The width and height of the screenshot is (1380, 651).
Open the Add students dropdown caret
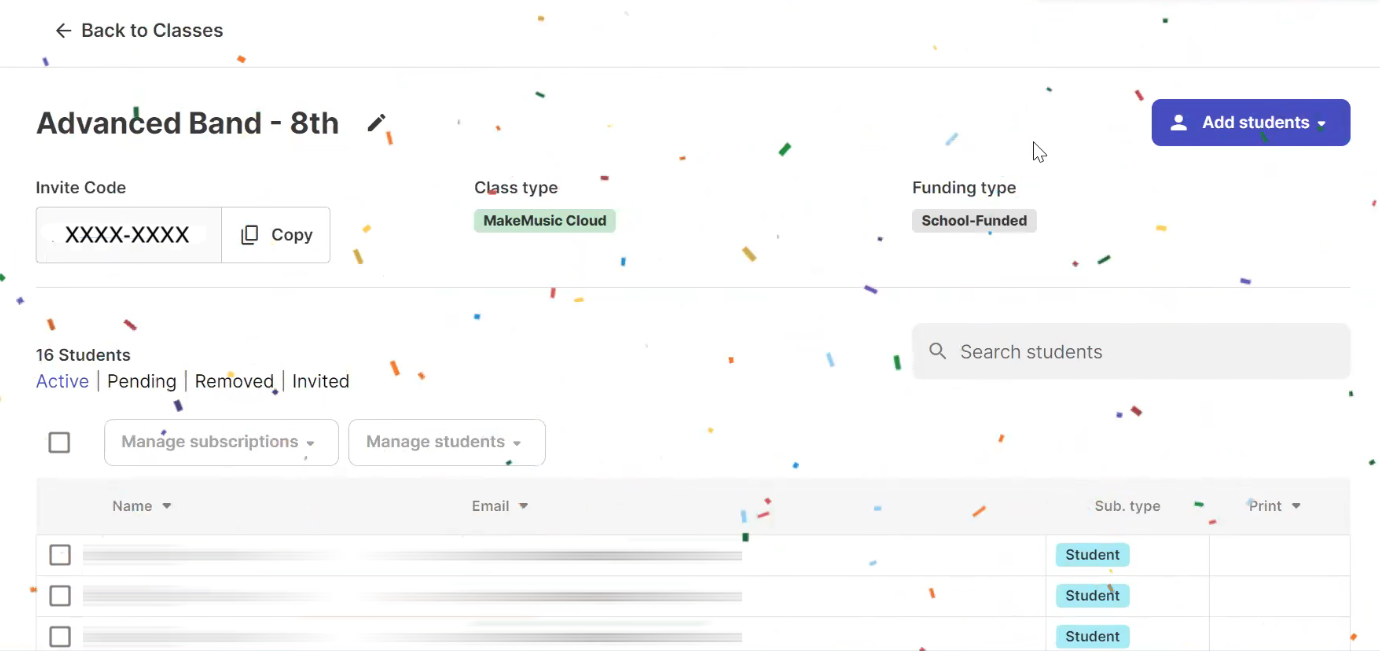click(x=1322, y=124)
